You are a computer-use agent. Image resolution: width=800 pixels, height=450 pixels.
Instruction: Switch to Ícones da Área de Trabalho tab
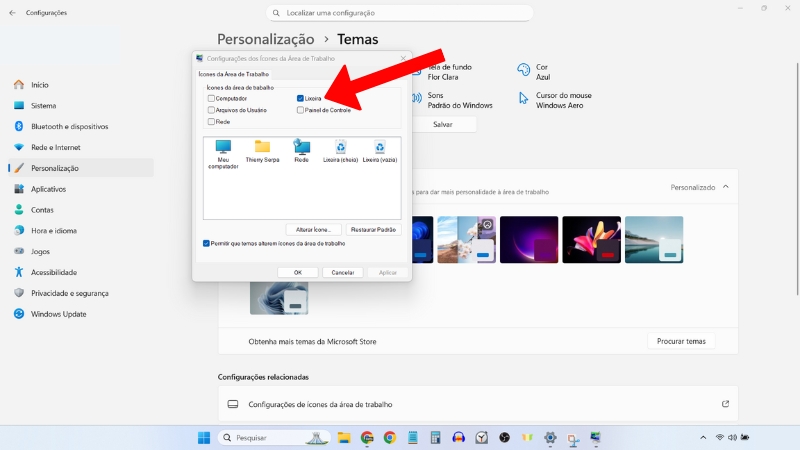[x=233, y=74]
